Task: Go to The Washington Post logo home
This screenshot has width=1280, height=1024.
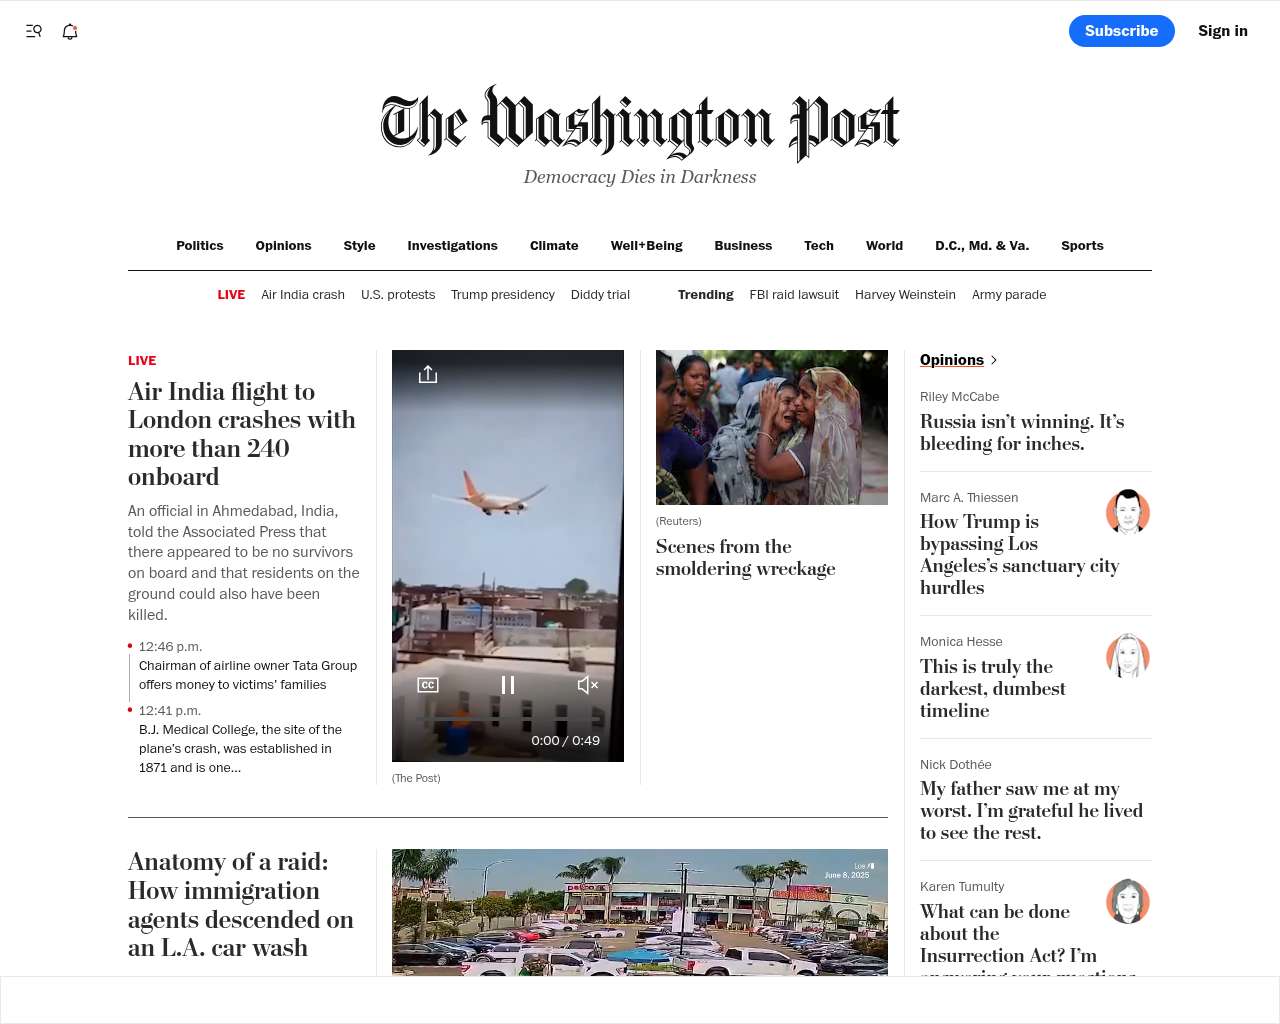Action: 640,123
